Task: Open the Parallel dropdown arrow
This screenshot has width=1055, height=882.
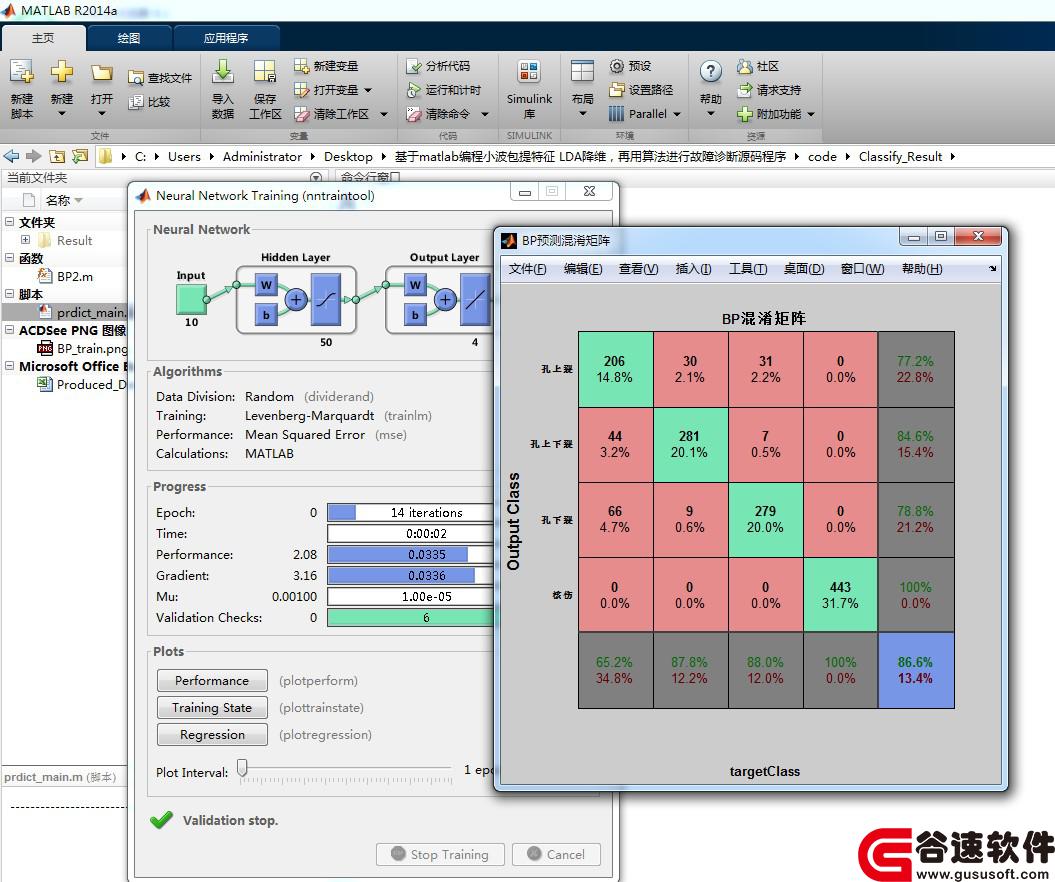Action: point(677,114)
